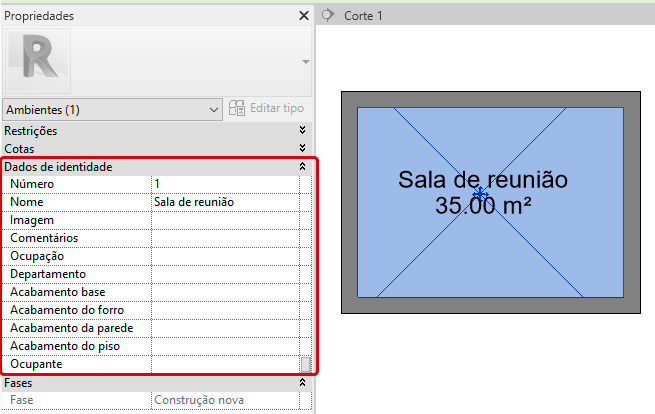655x414 pixels.
Task: Click the Revit type preview icon
Action: [38, 61]
